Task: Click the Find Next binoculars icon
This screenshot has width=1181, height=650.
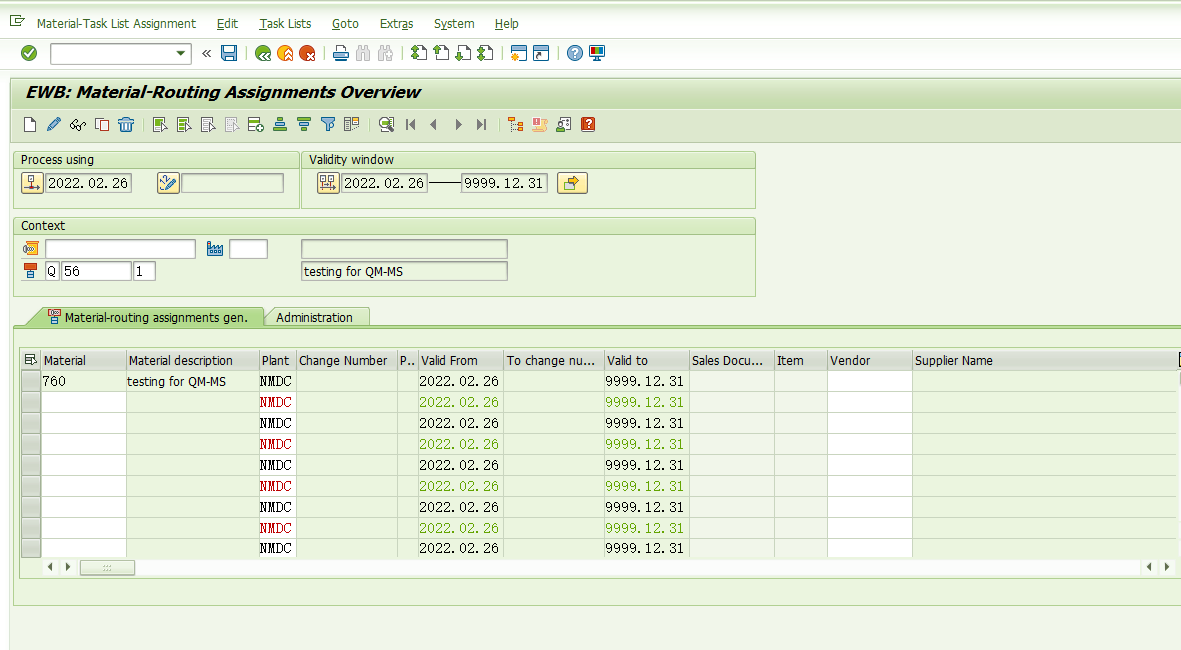Action: pos(386,53)
